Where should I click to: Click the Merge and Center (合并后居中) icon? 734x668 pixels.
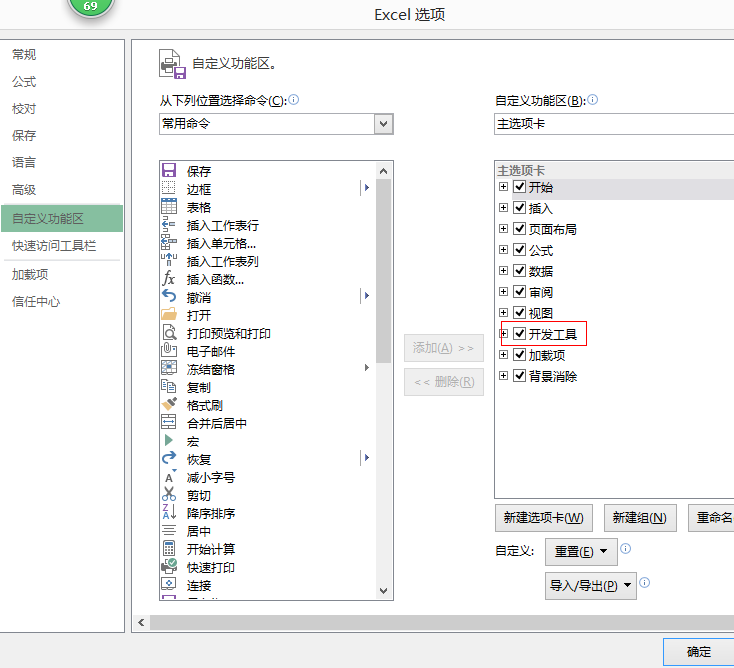point(169,423)
